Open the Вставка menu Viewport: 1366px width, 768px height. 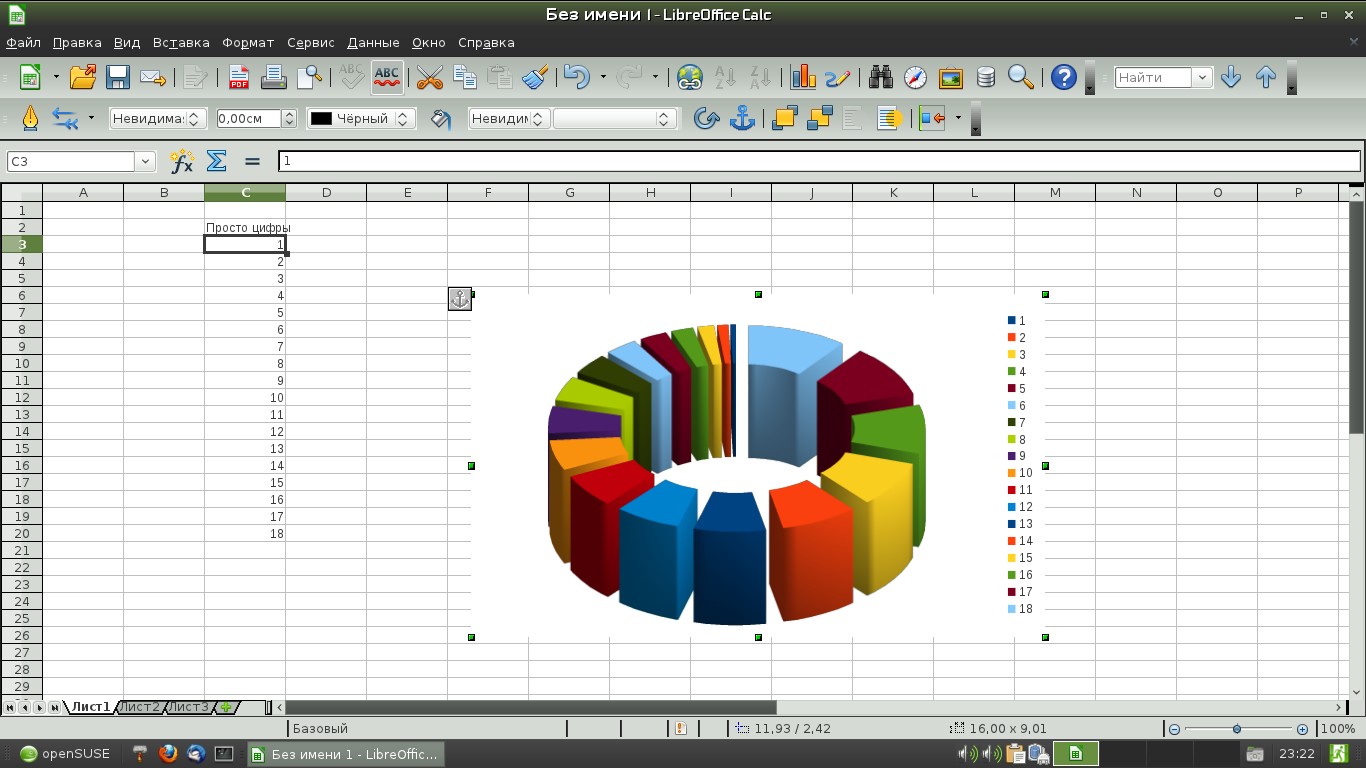pyautogui.click(x=181, y=43)
